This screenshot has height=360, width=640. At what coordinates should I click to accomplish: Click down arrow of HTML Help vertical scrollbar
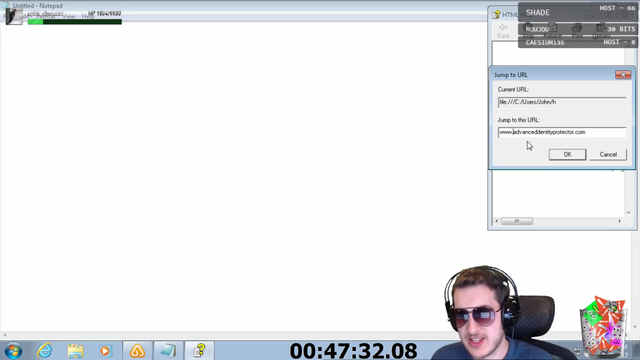[x=629, y=213]
